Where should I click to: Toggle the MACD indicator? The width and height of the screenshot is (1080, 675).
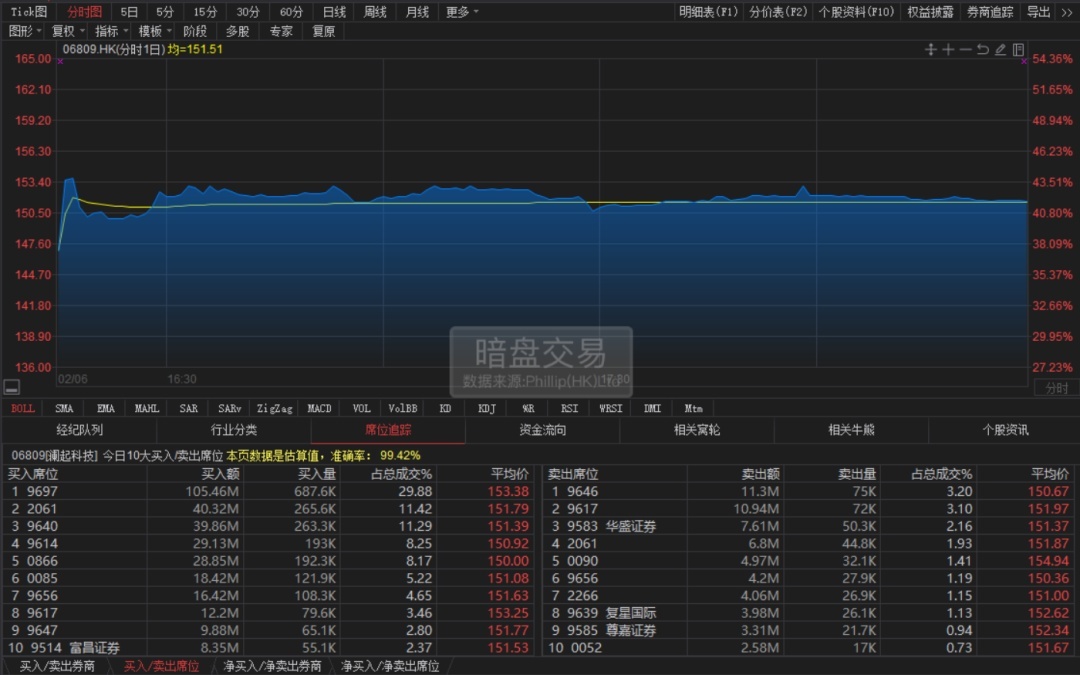(319, 408)
